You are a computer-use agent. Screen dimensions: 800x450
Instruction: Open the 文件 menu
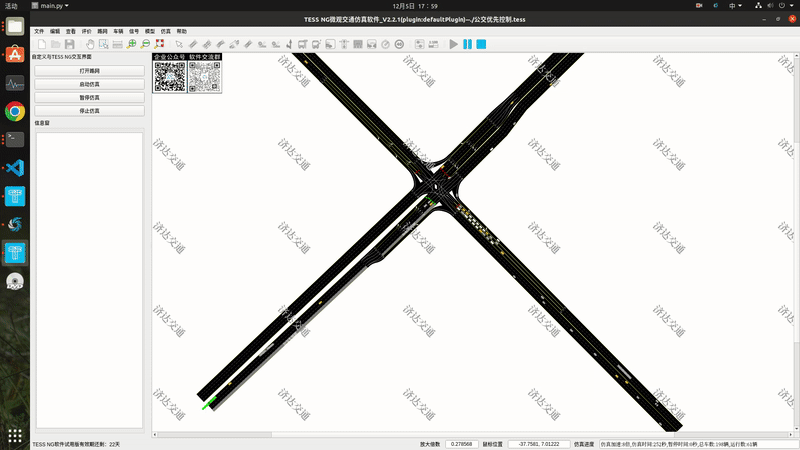[x=39, y=32]
